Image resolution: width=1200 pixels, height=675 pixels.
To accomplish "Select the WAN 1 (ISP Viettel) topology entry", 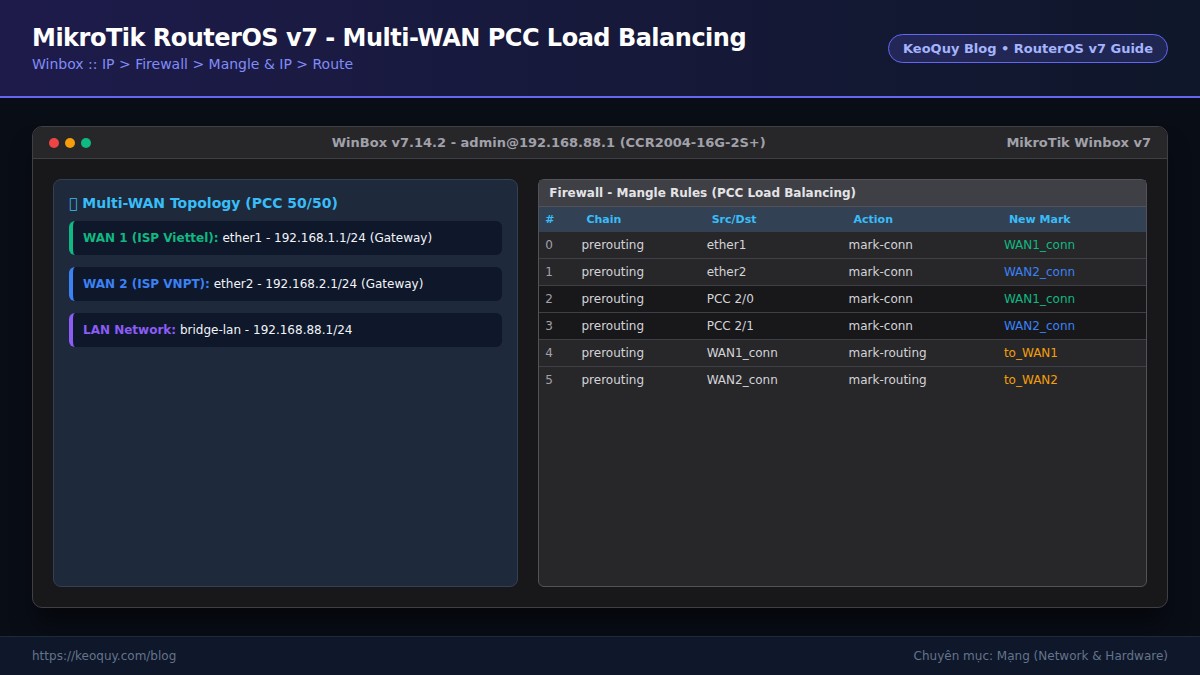I will pos(285,238).
